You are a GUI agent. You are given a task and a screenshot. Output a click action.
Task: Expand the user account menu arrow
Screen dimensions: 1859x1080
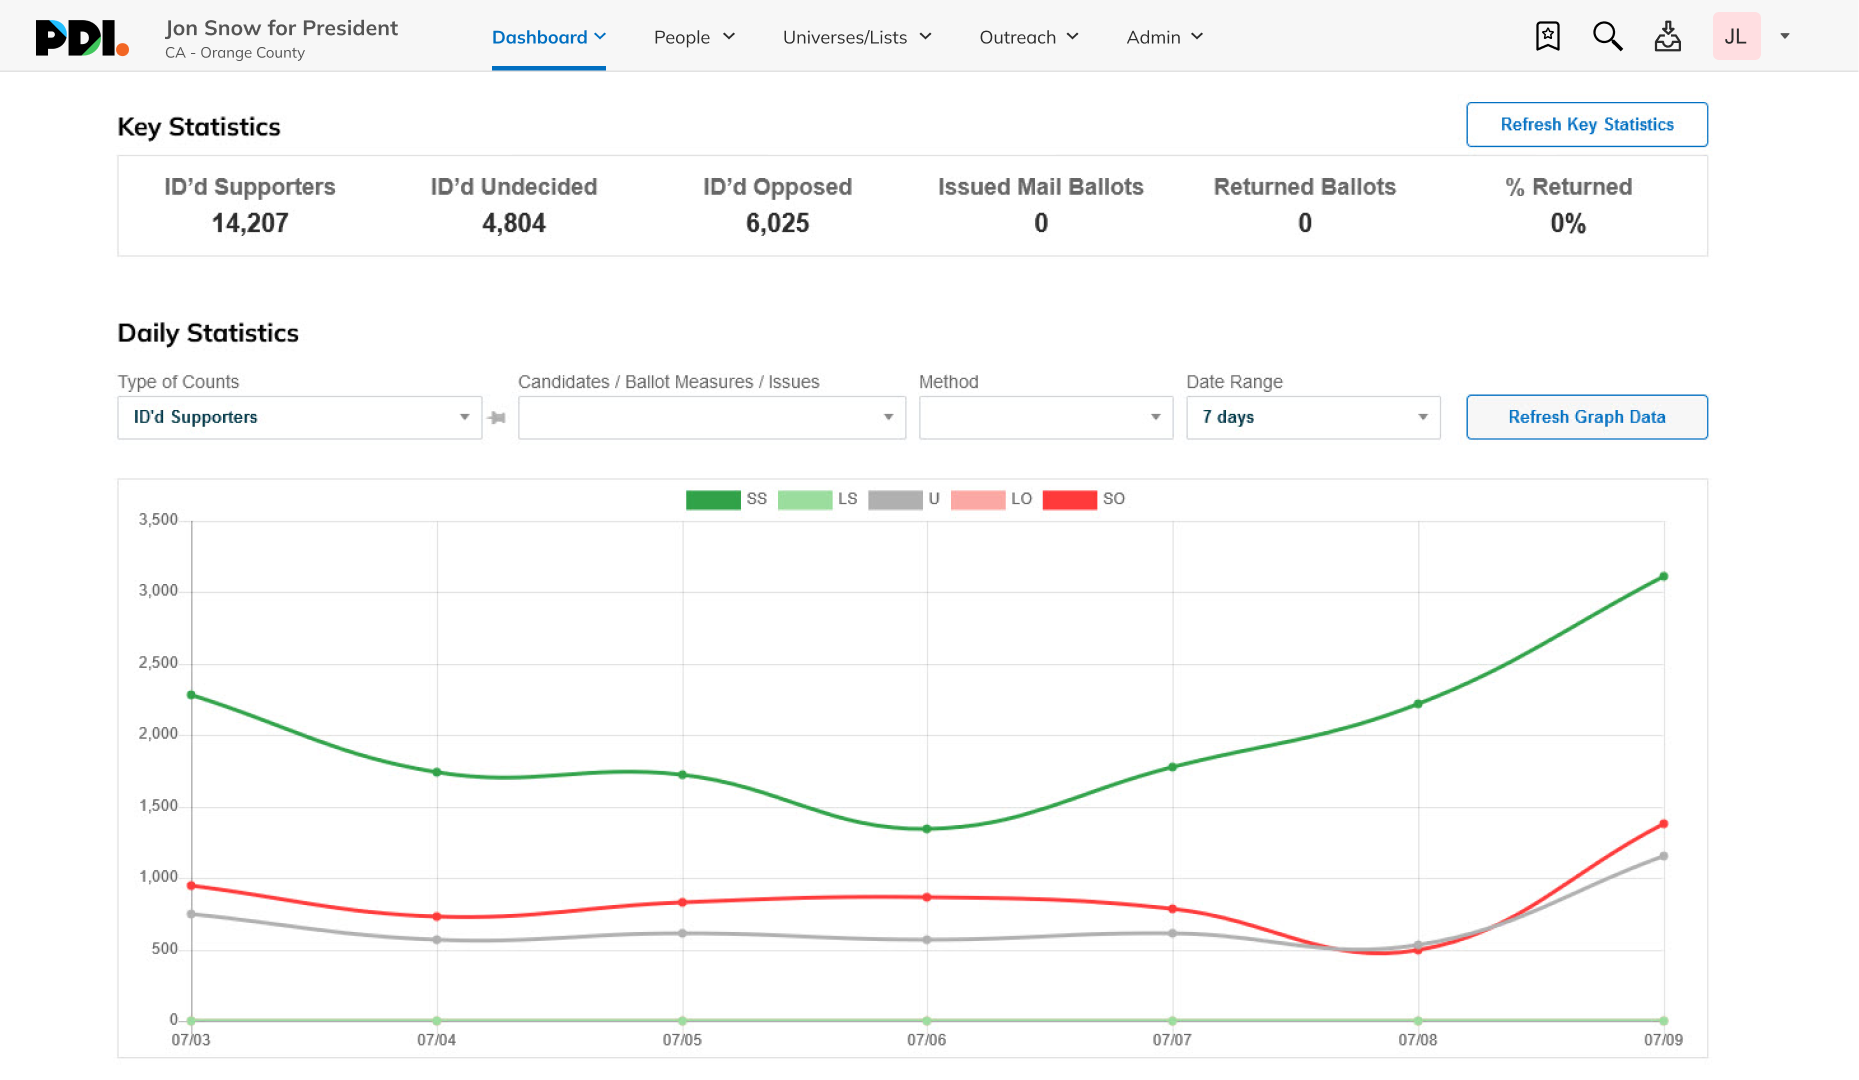pyautogui.click(x=1784, y=36)
